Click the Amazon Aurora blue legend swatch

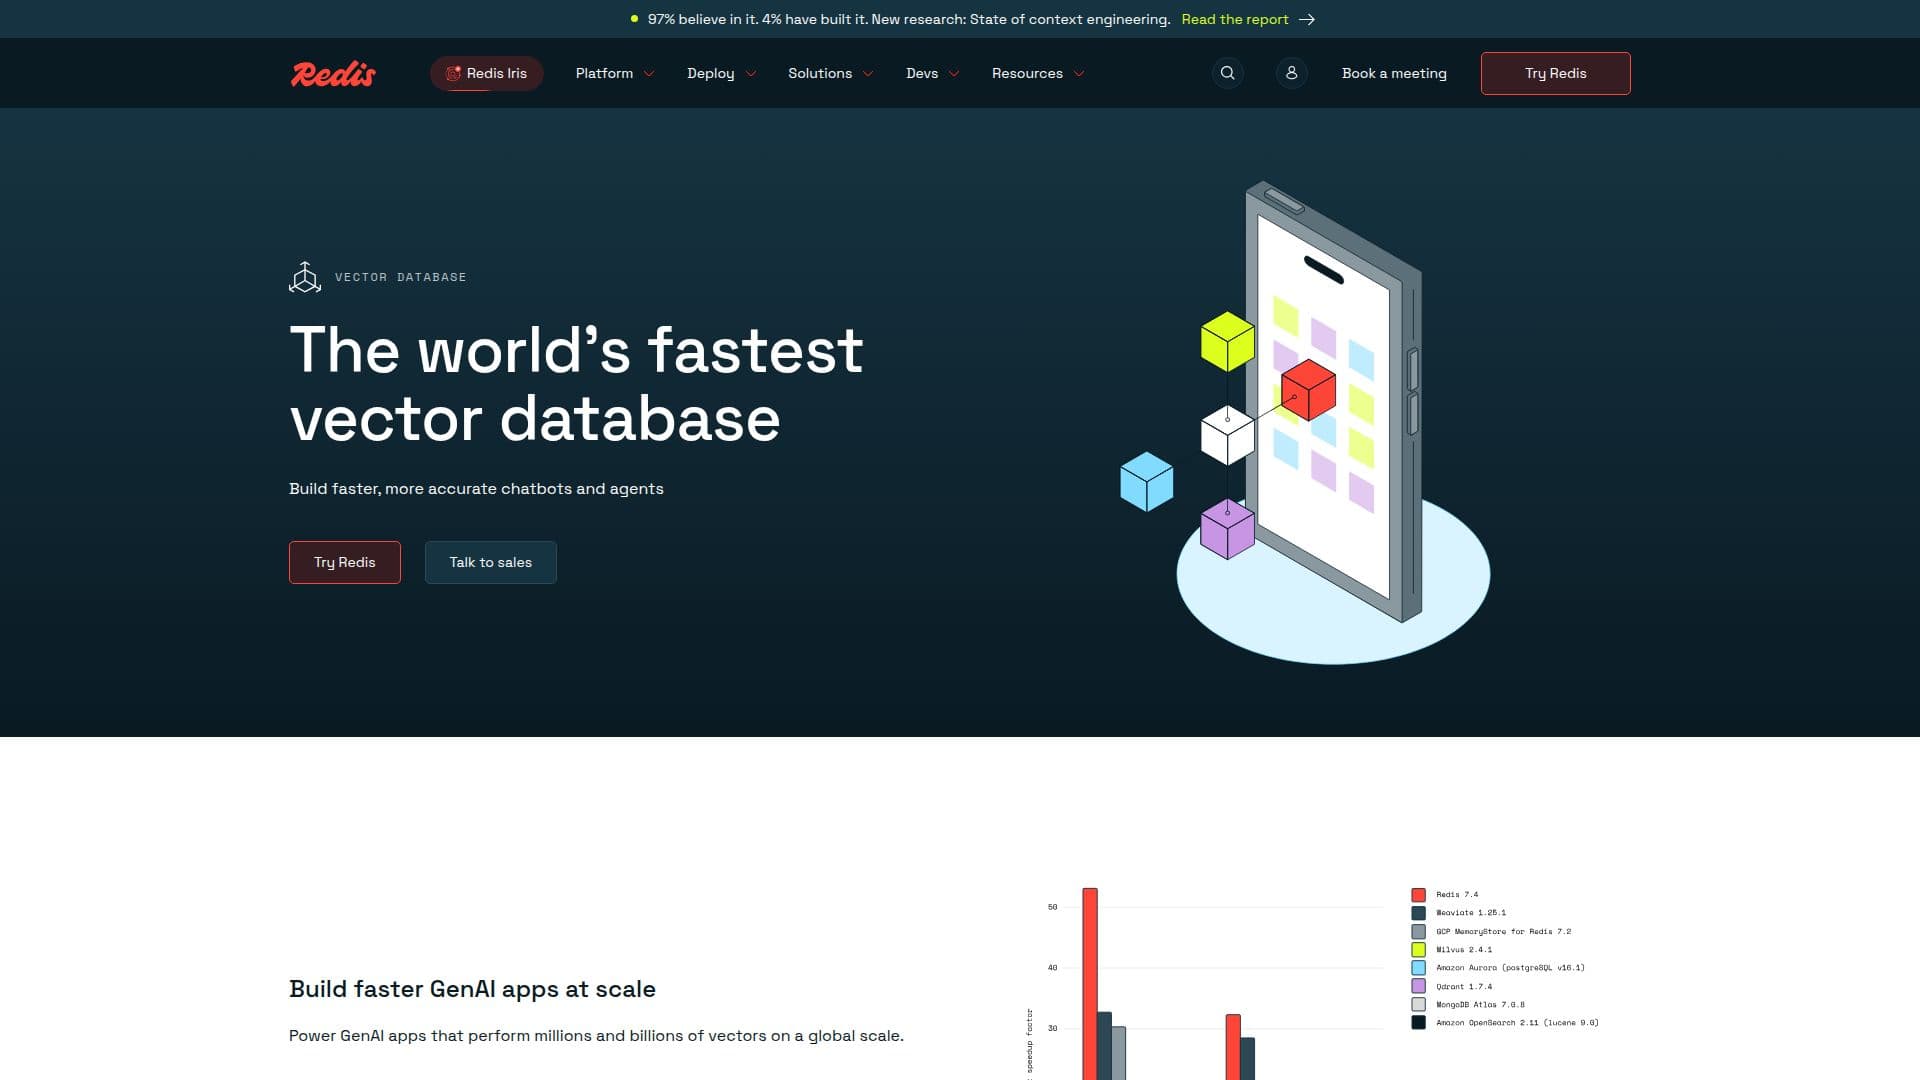pos(1418,968)
